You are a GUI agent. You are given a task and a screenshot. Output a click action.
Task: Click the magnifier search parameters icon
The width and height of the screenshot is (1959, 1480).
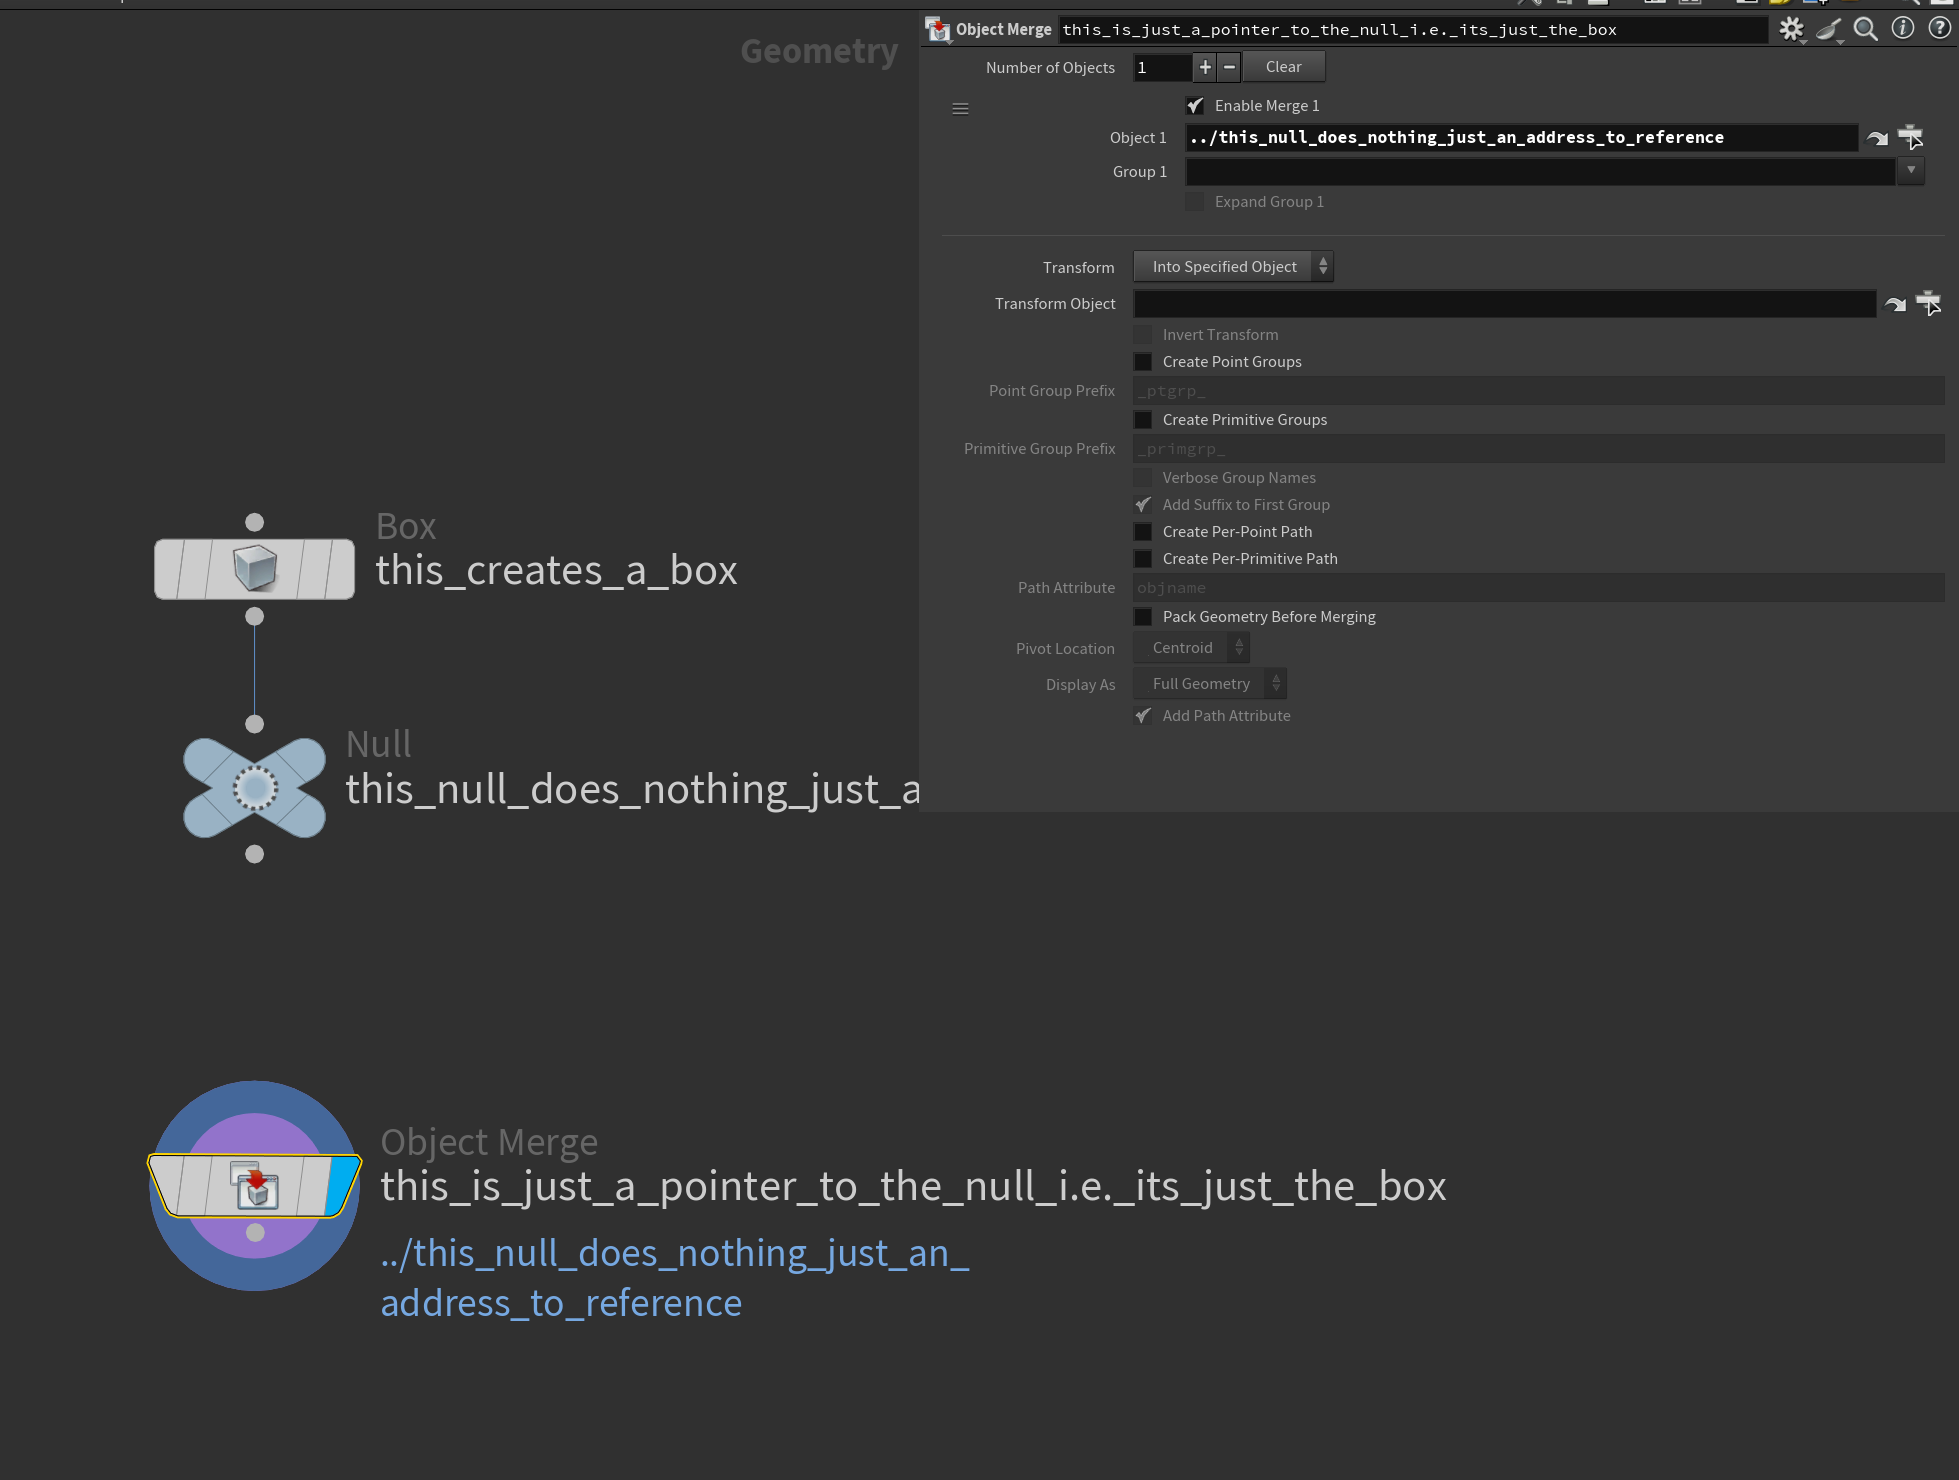(x=1865, y=29)
